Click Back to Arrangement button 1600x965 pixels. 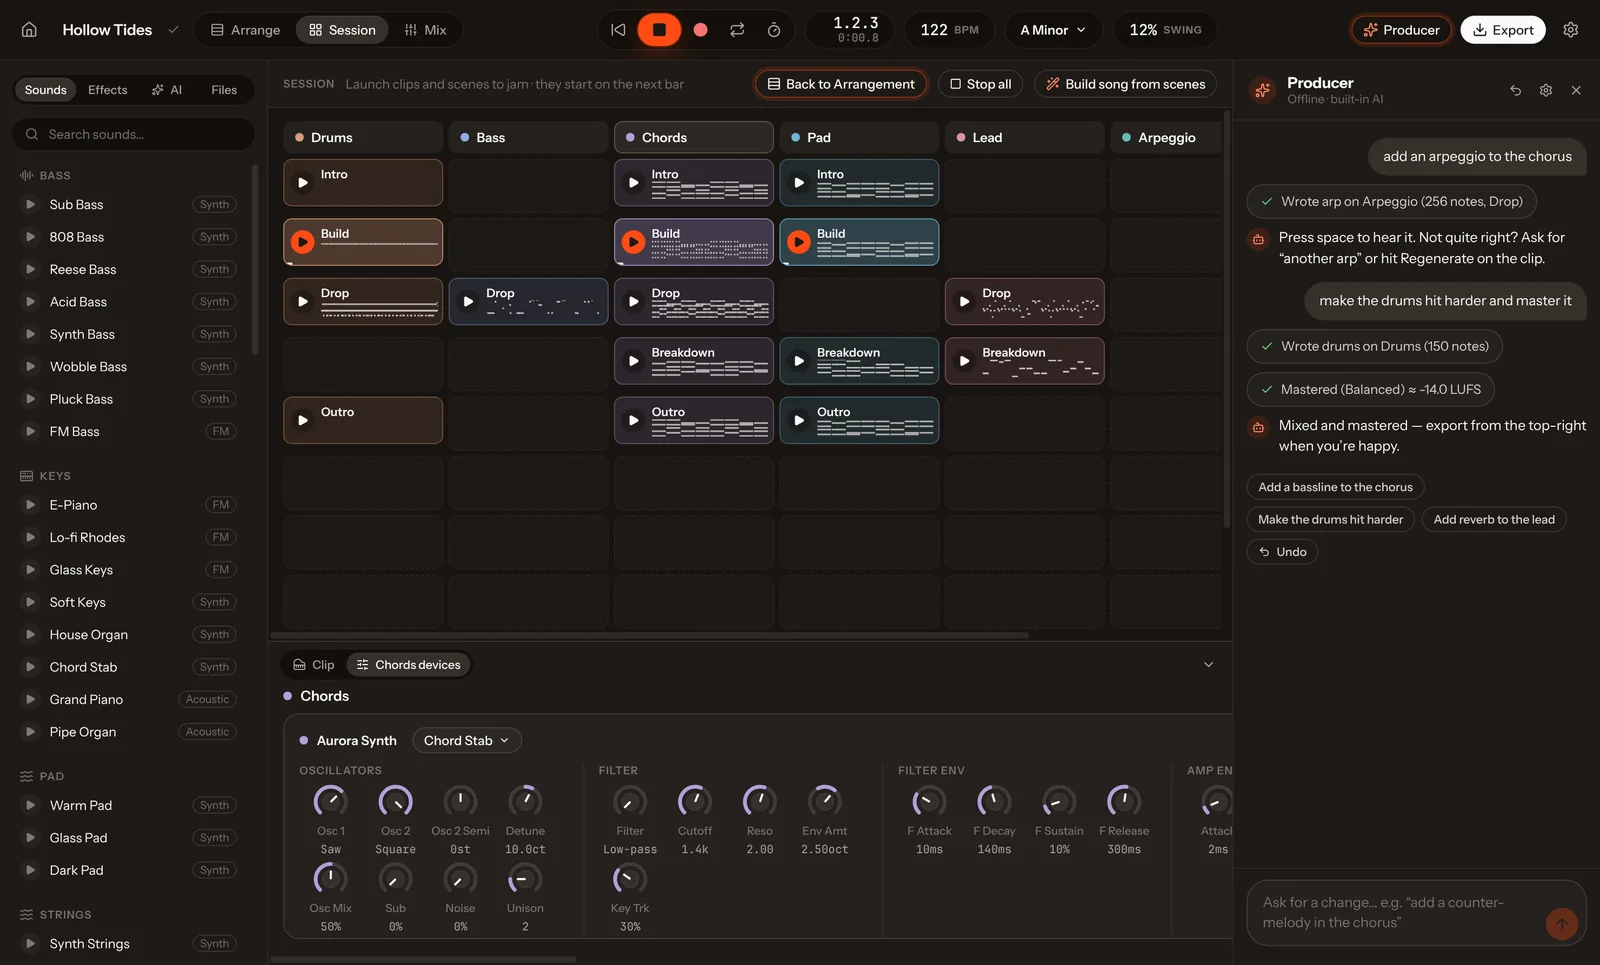click(841, 84)
